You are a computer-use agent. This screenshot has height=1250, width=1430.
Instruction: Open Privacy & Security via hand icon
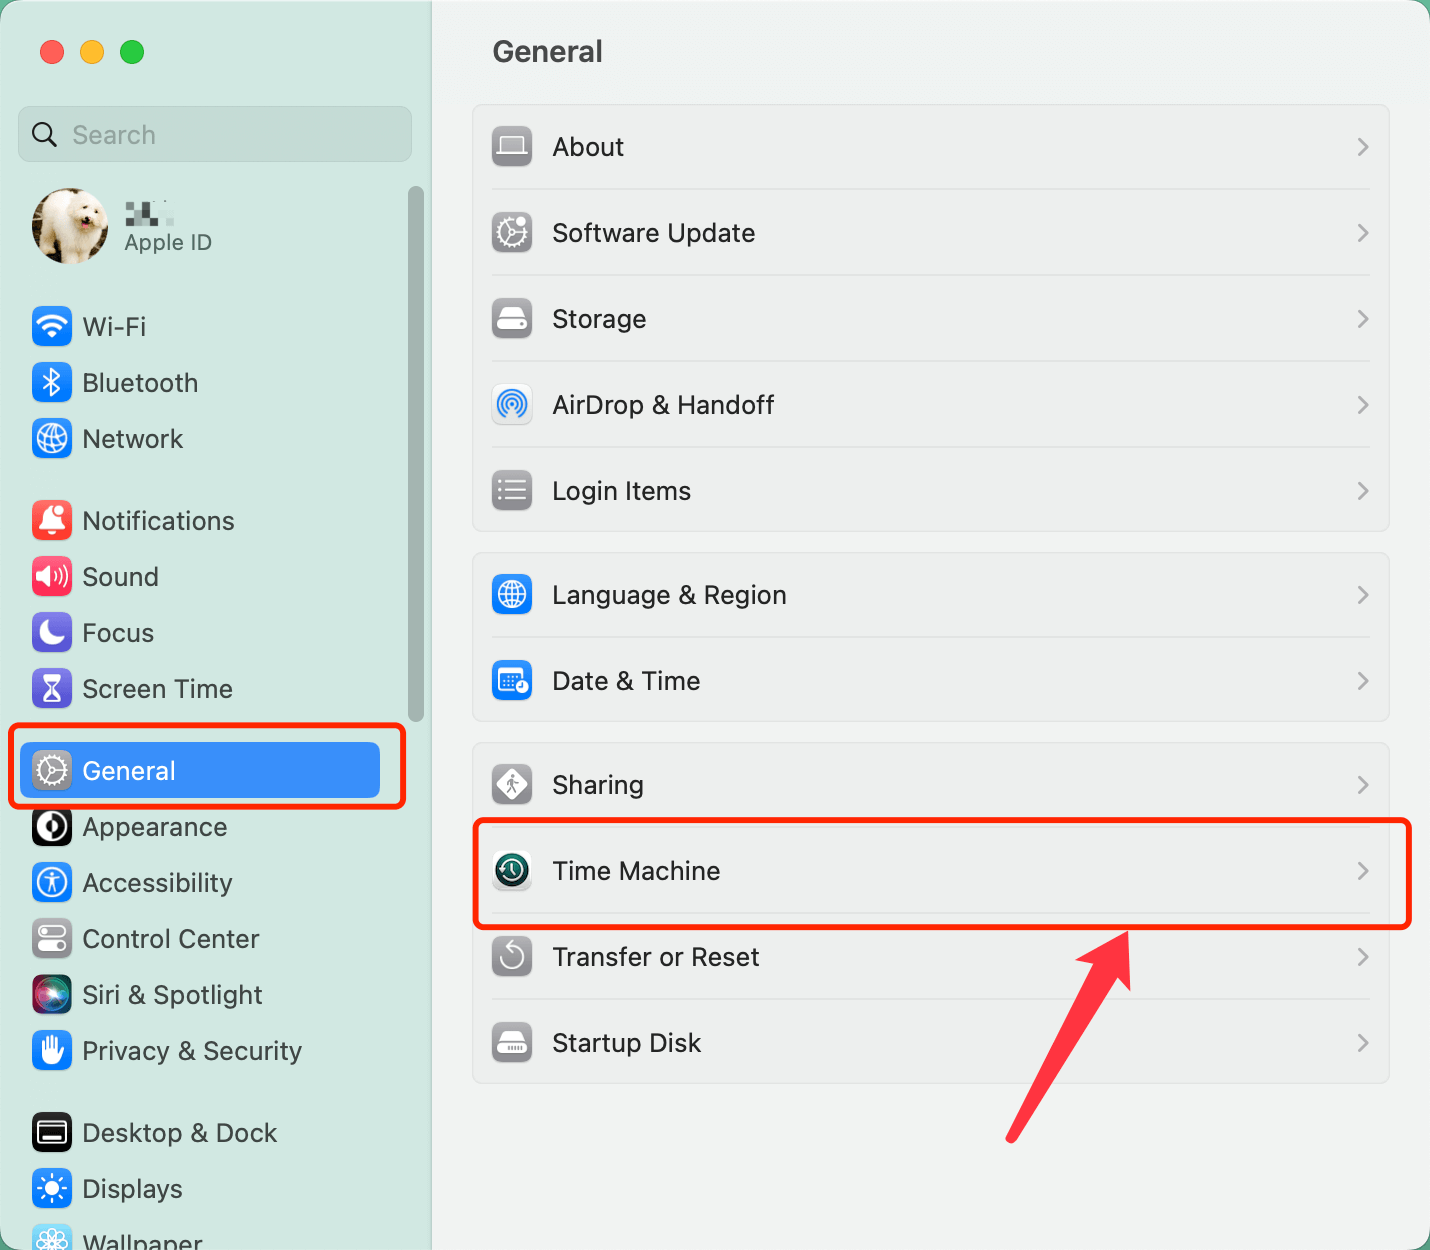(52, 1050)
